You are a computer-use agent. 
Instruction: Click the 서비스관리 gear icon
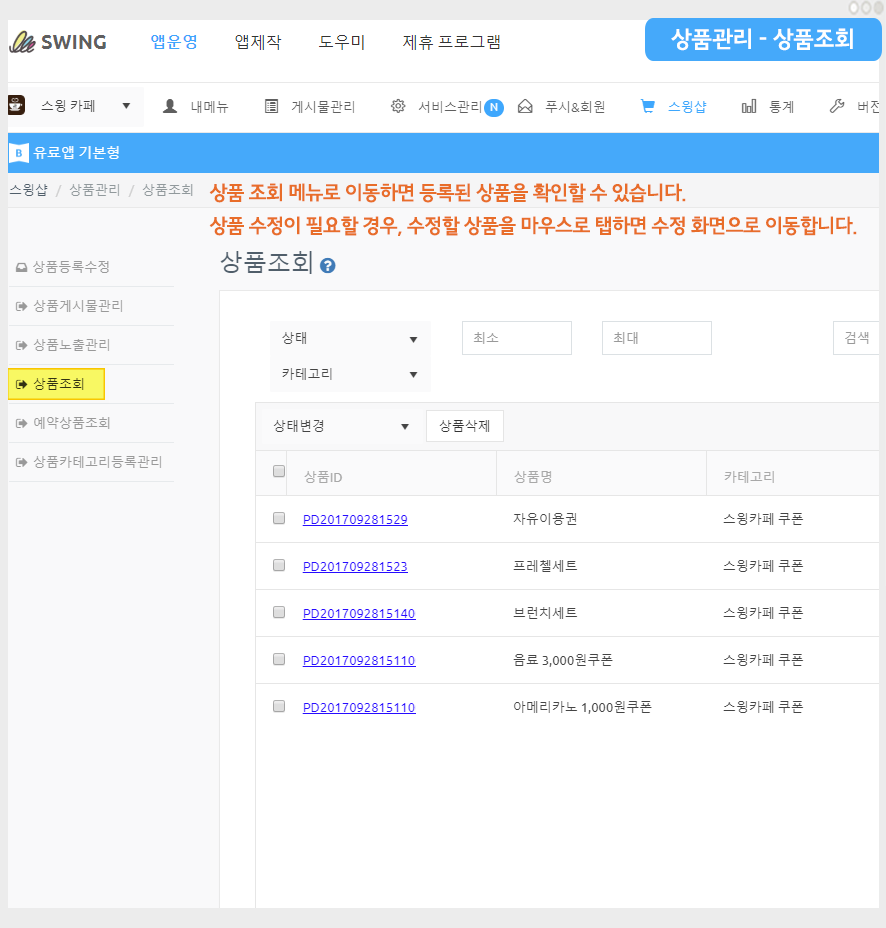(398, 106)
